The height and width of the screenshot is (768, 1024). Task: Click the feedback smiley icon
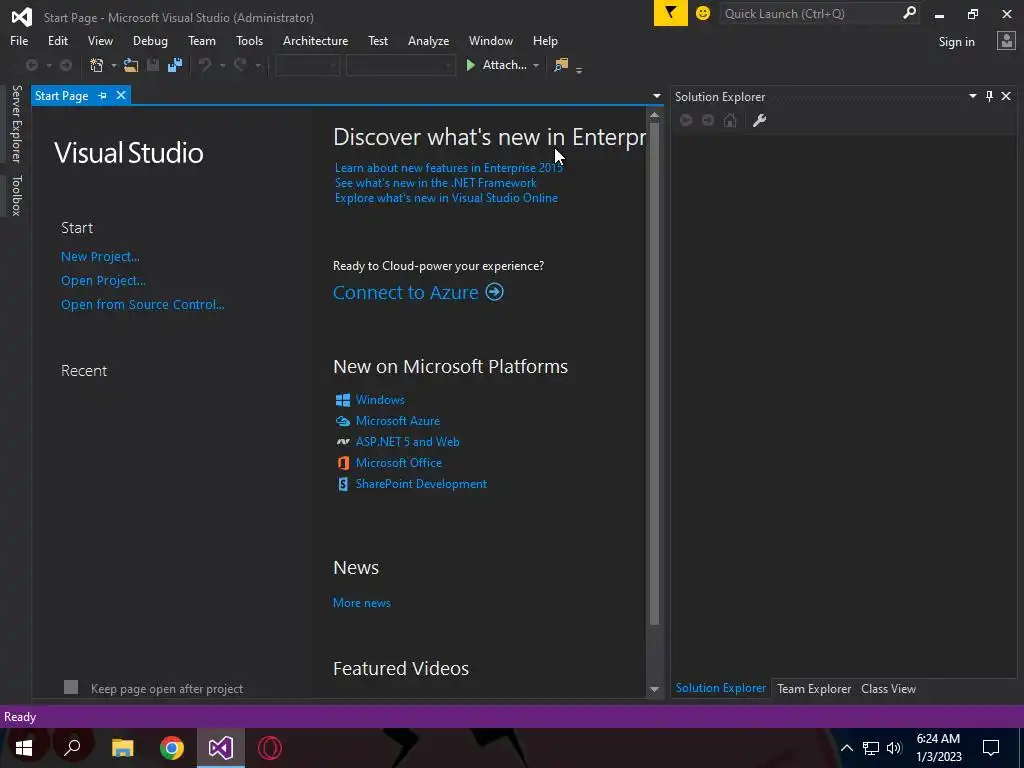pyautogui.click(x=703, y=13)
